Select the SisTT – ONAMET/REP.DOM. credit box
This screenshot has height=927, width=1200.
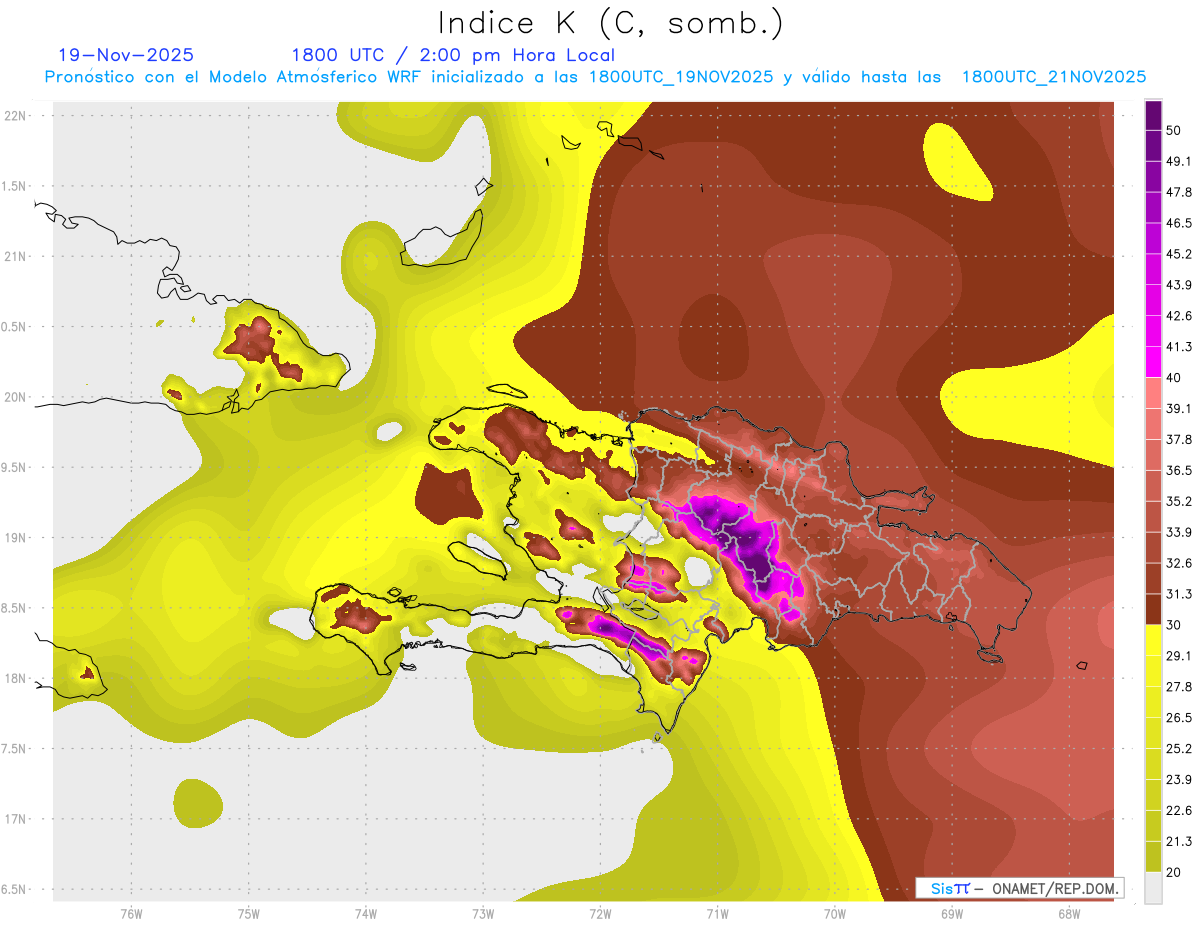coord(1019,888)
